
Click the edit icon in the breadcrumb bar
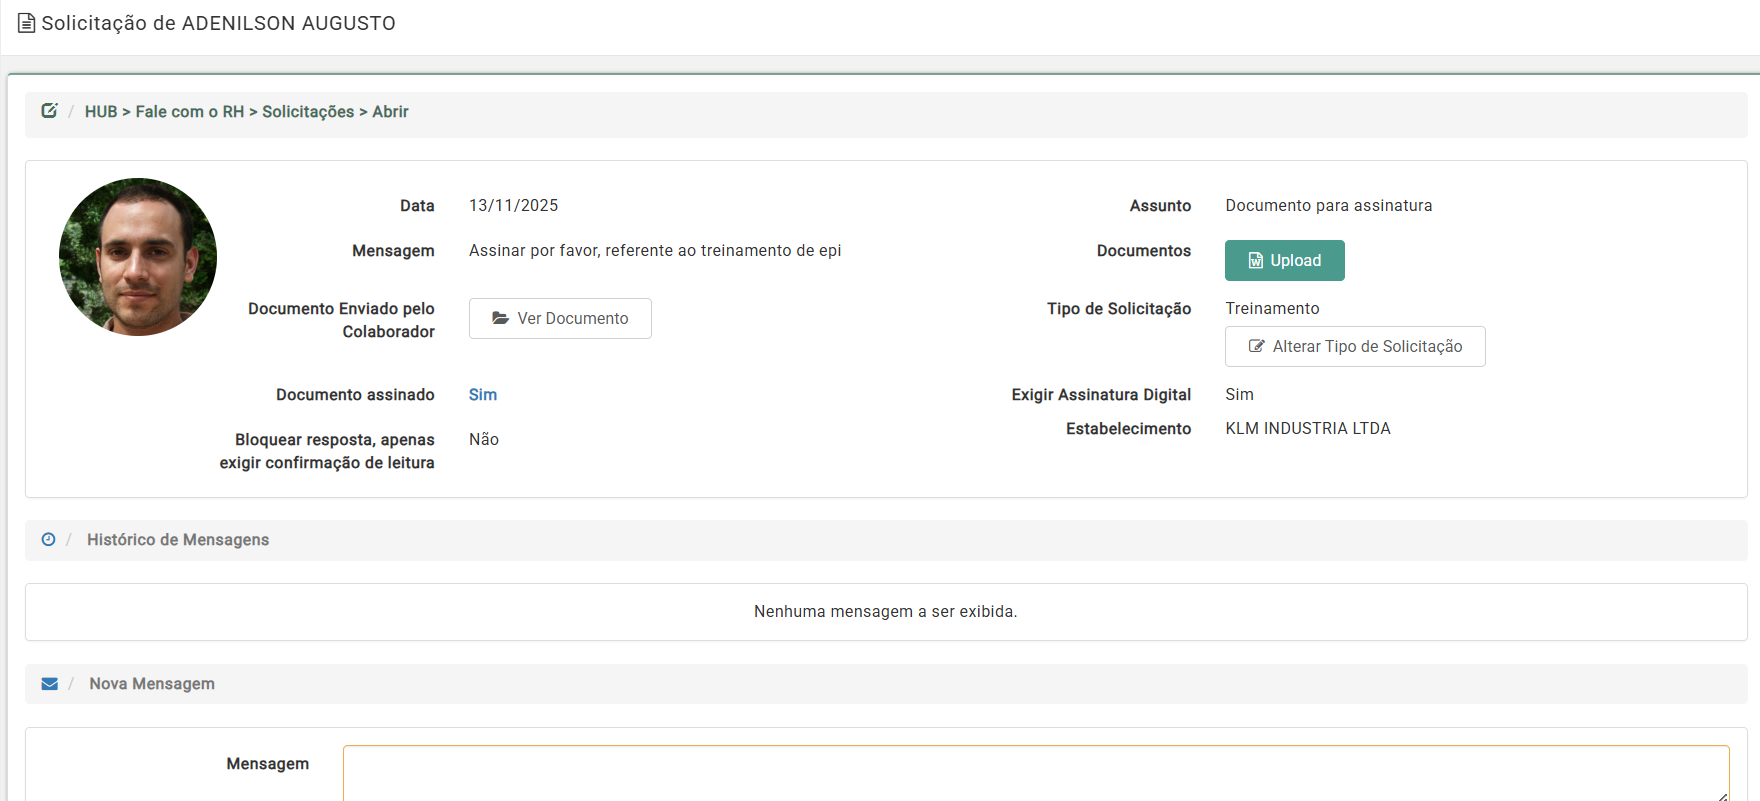(x=49, y=111)
